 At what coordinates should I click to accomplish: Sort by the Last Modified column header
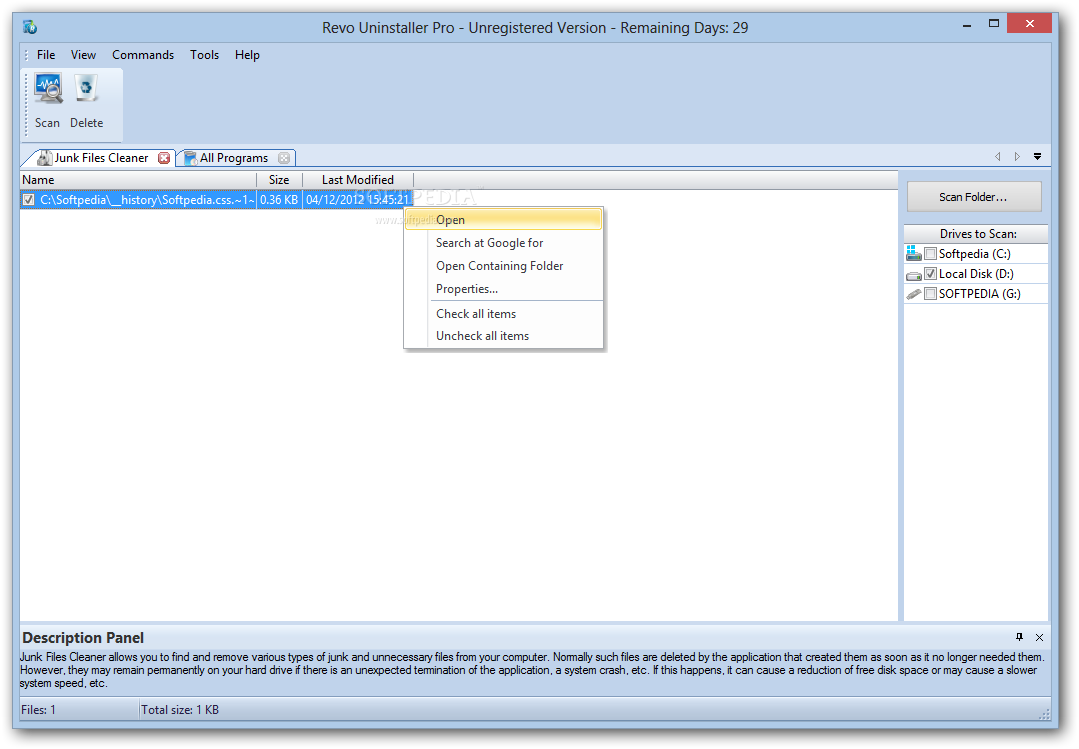click(x=358, y=180)
